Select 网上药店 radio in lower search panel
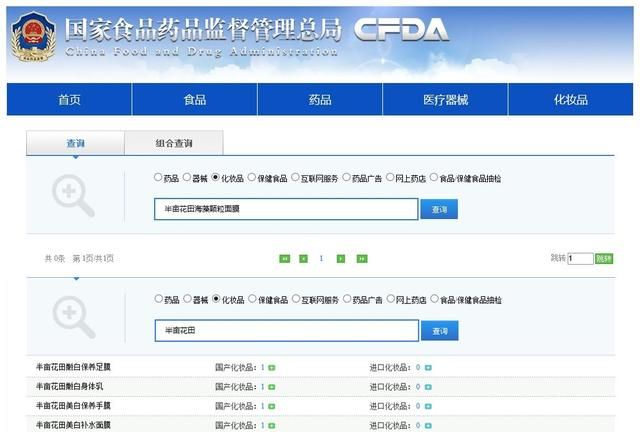The height and width of the screenshot is (432, 640). 391,299
